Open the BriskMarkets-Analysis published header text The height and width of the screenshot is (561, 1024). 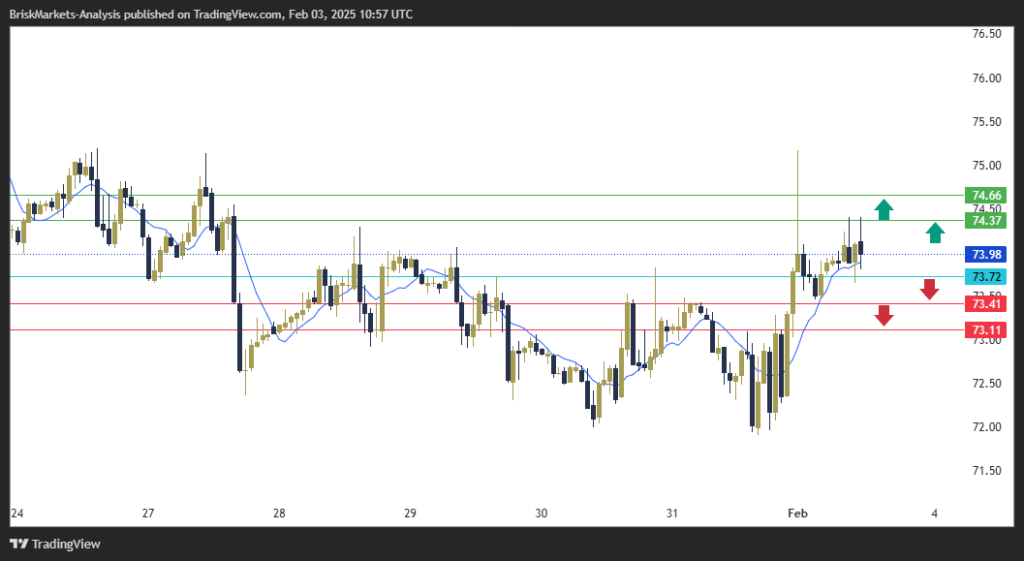(x=210, y=14)
